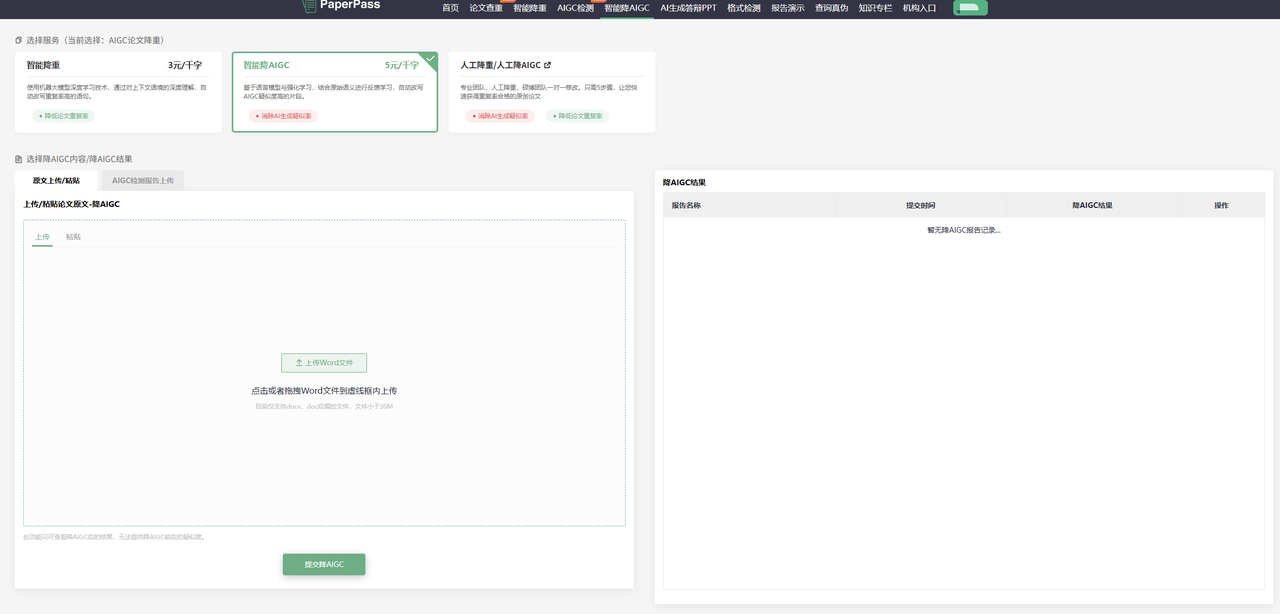
Task: Go to 机构入口
Action: tap(920, 8)
